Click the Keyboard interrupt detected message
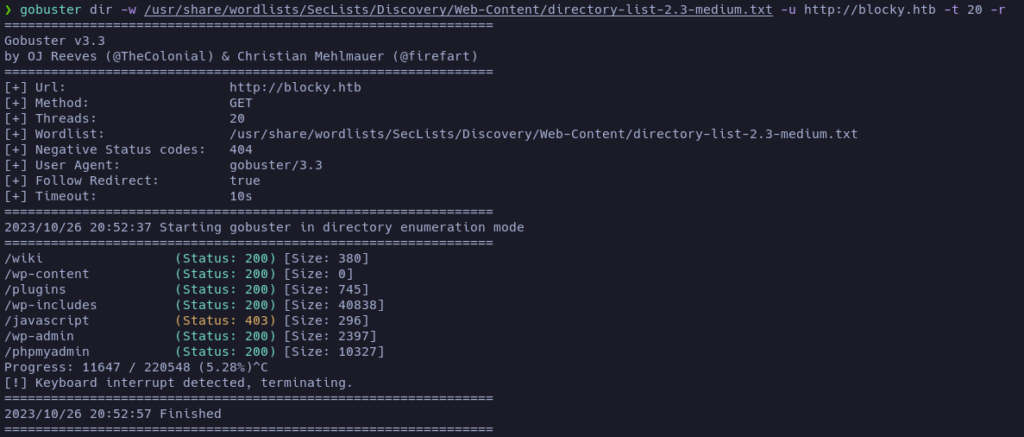 [x=178, y=383]
